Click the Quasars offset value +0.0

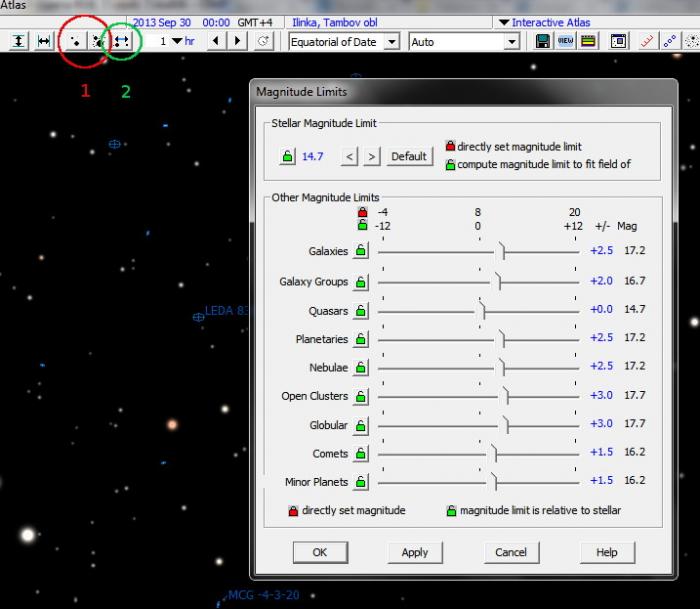point(601,309)
